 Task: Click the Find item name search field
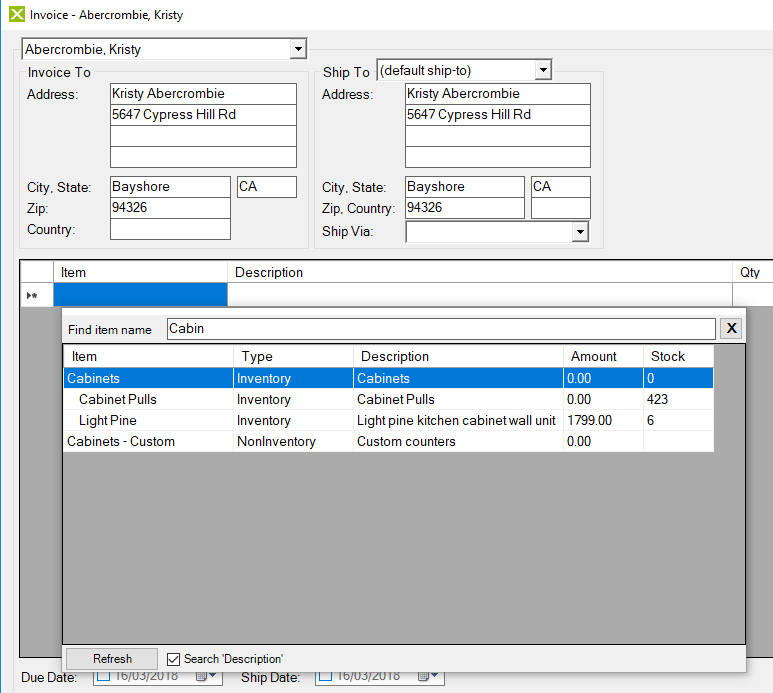point(441,329)
